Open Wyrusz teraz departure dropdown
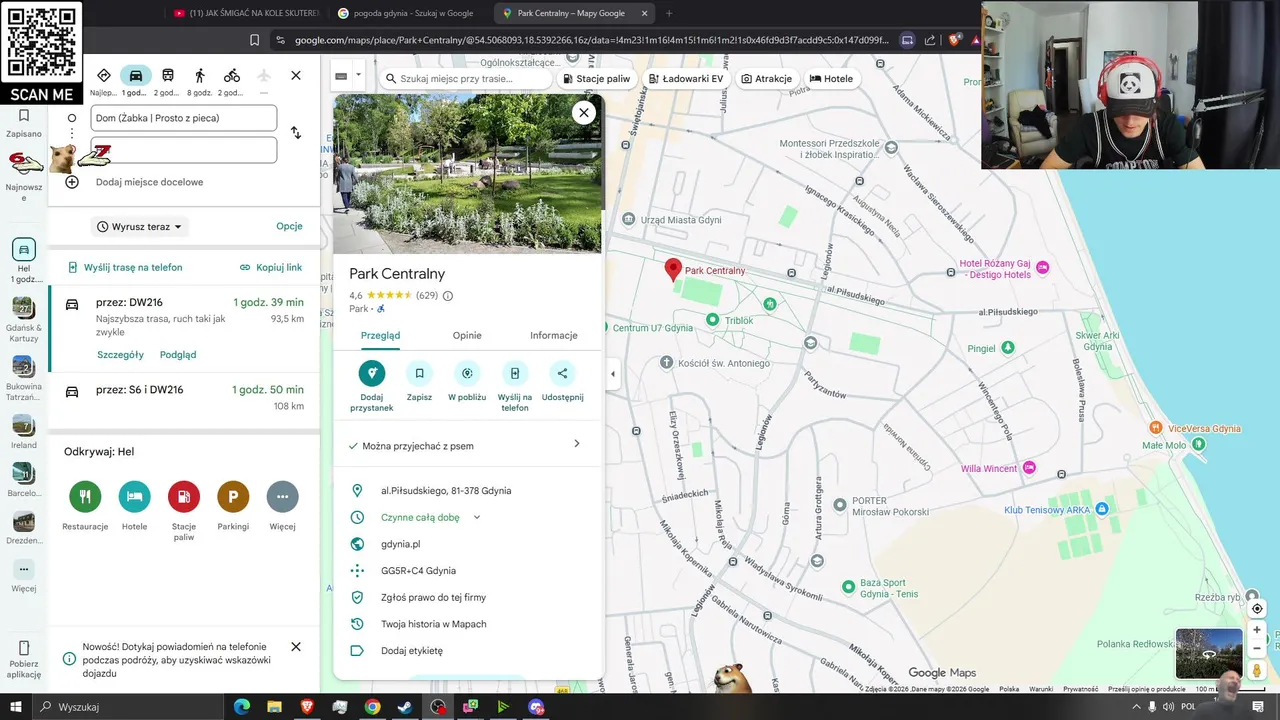This screenshot has height=720, width=1280. pyautogui.click(x=140, y=227)
